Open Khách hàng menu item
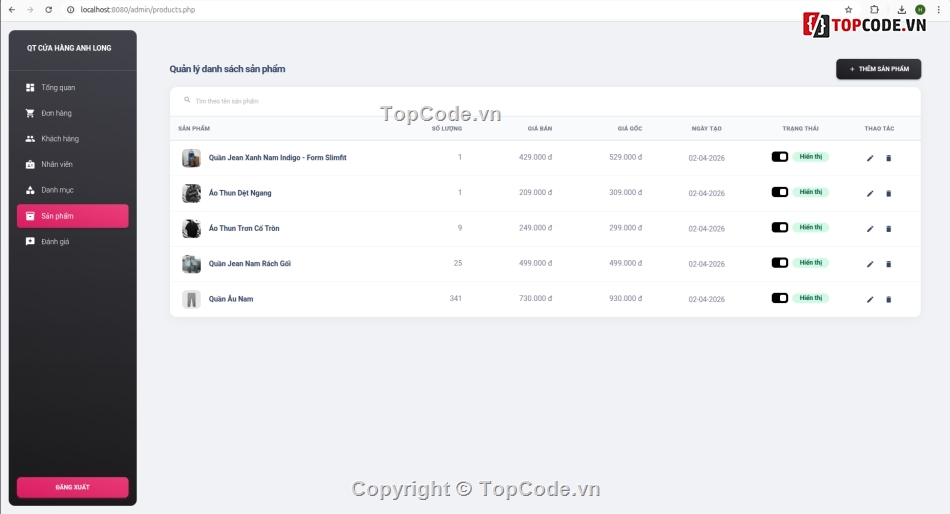 73,139
